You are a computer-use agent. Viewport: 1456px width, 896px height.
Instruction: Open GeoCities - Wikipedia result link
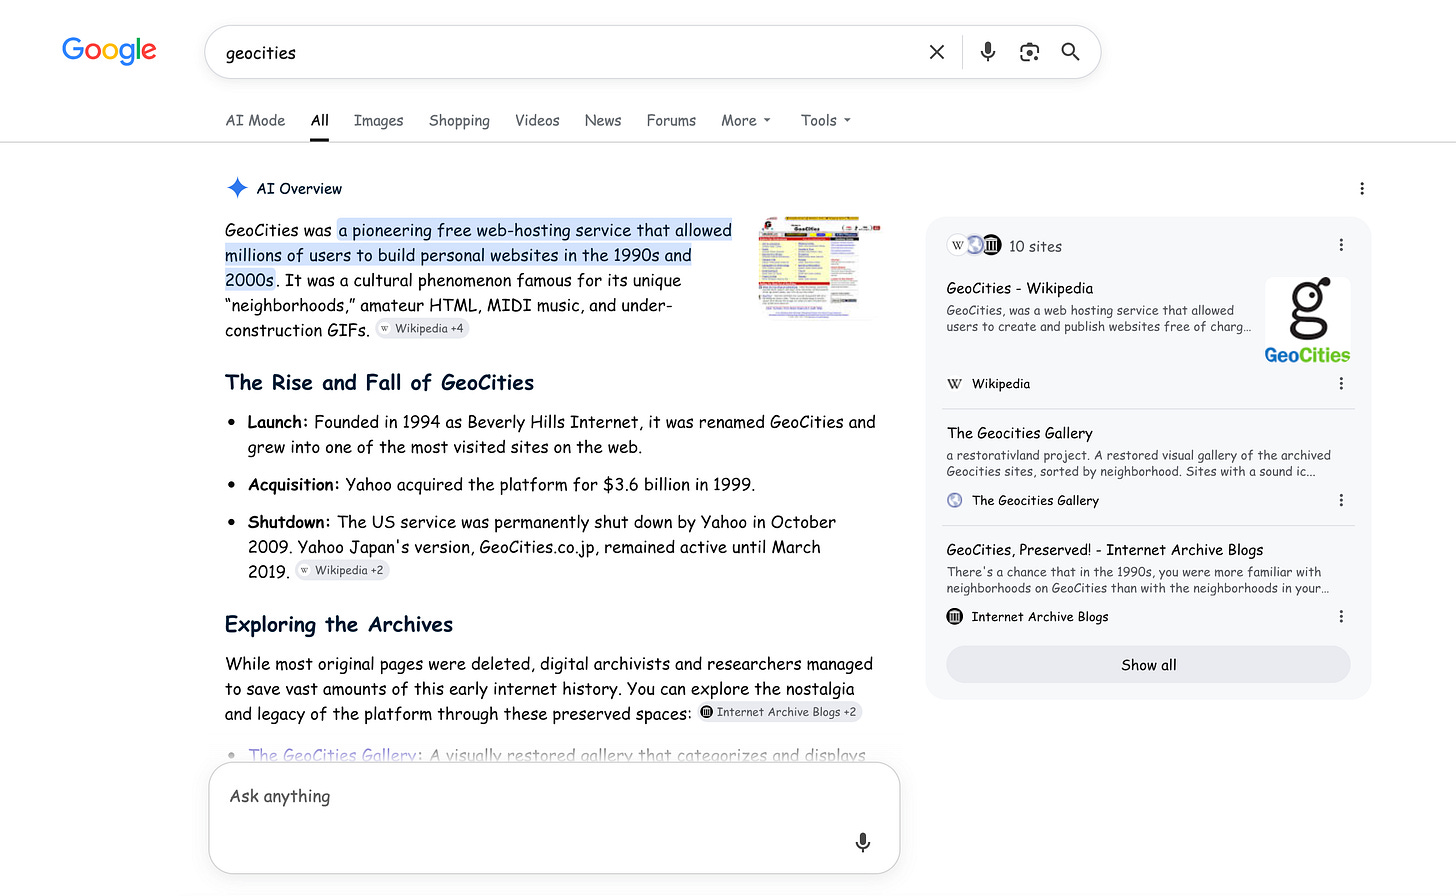[1020, 288]
